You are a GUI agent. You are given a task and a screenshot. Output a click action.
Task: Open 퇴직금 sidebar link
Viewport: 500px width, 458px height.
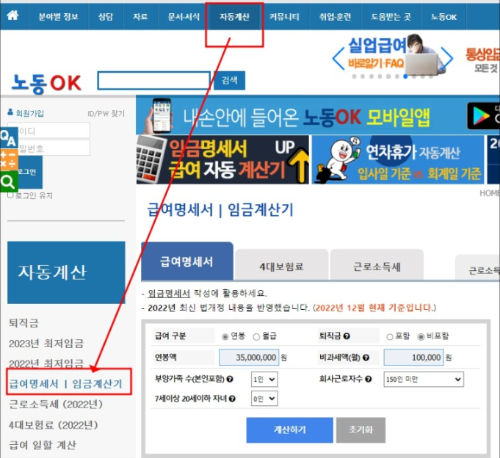[24, 323]
